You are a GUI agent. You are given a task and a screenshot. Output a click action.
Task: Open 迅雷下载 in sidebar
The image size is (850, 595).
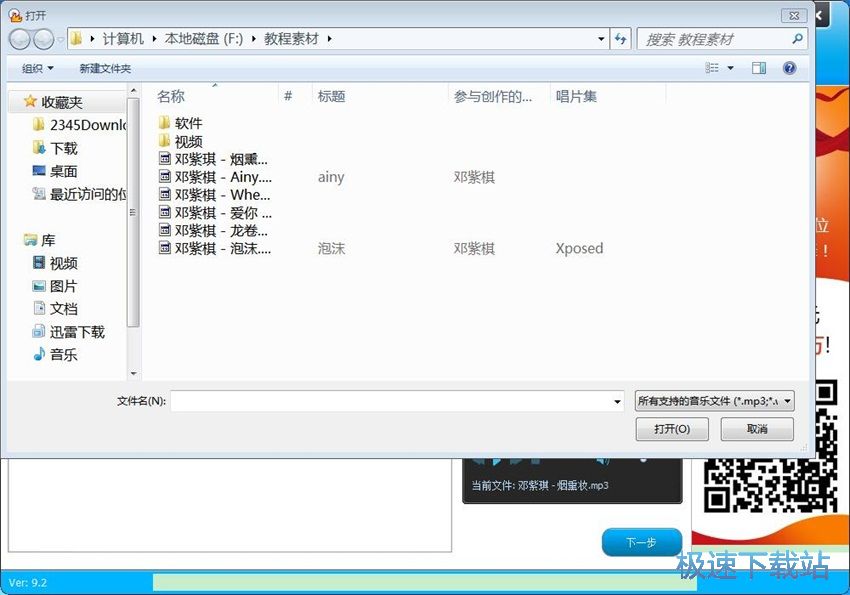click(68, 332)
